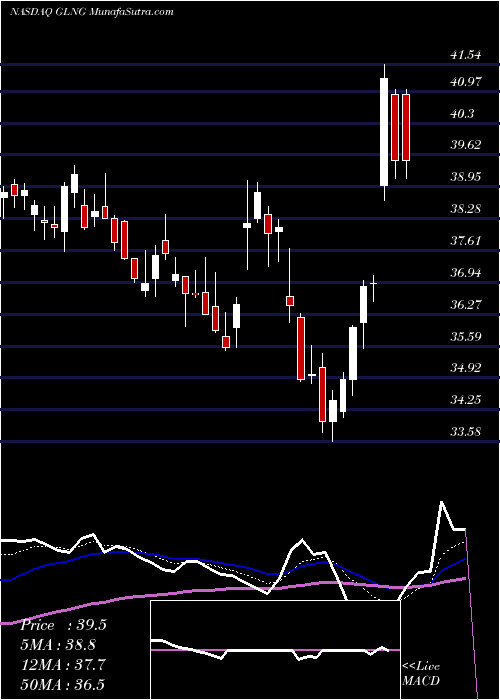Select the 39.62 price axis label
This screenshot has height=700, width=500.
click(466, 145)
